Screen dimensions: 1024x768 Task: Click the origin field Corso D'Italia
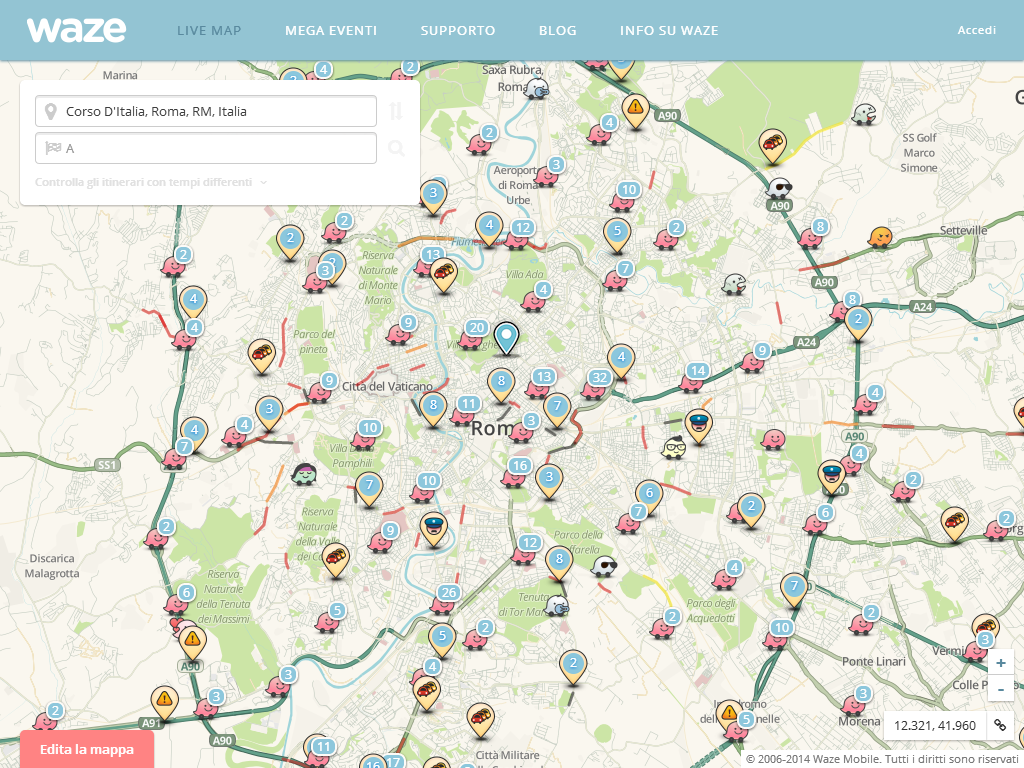coord(206,111)
